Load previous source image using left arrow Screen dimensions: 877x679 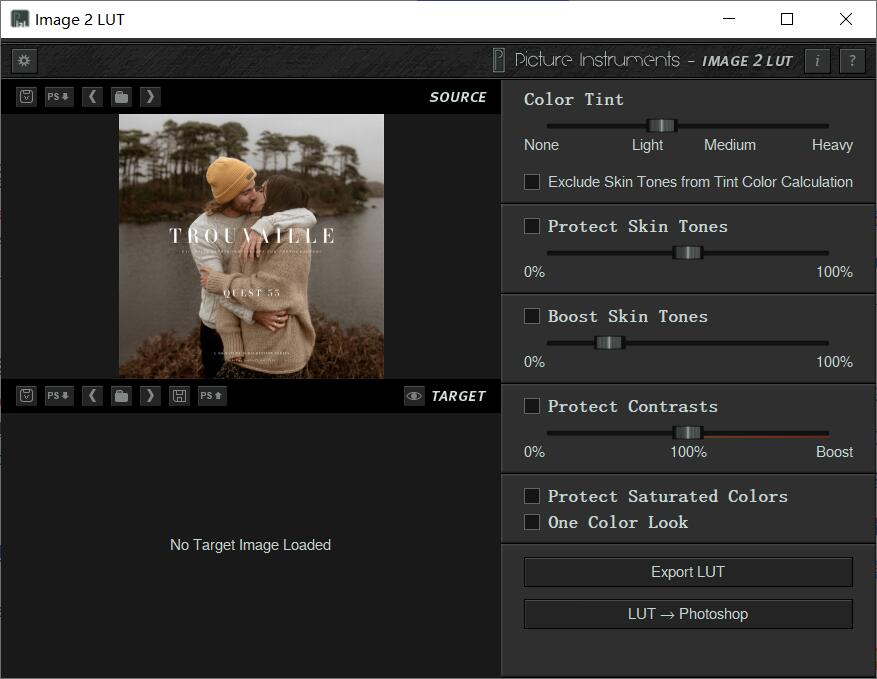(x=92, y=96)
